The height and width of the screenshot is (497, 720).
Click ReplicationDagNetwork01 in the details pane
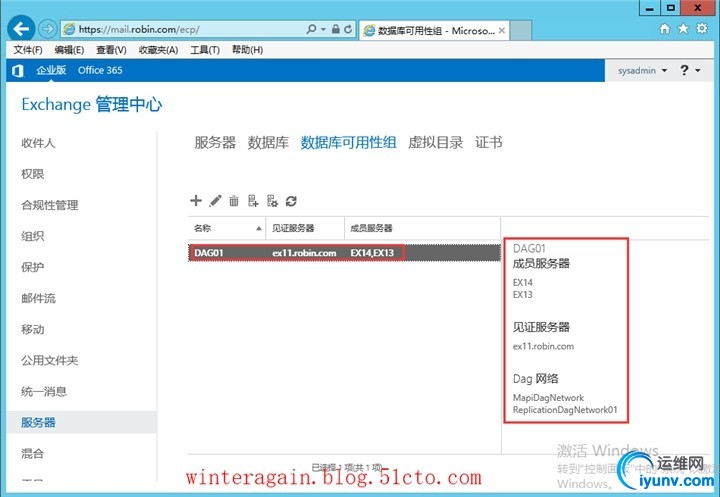coord(565,410)
